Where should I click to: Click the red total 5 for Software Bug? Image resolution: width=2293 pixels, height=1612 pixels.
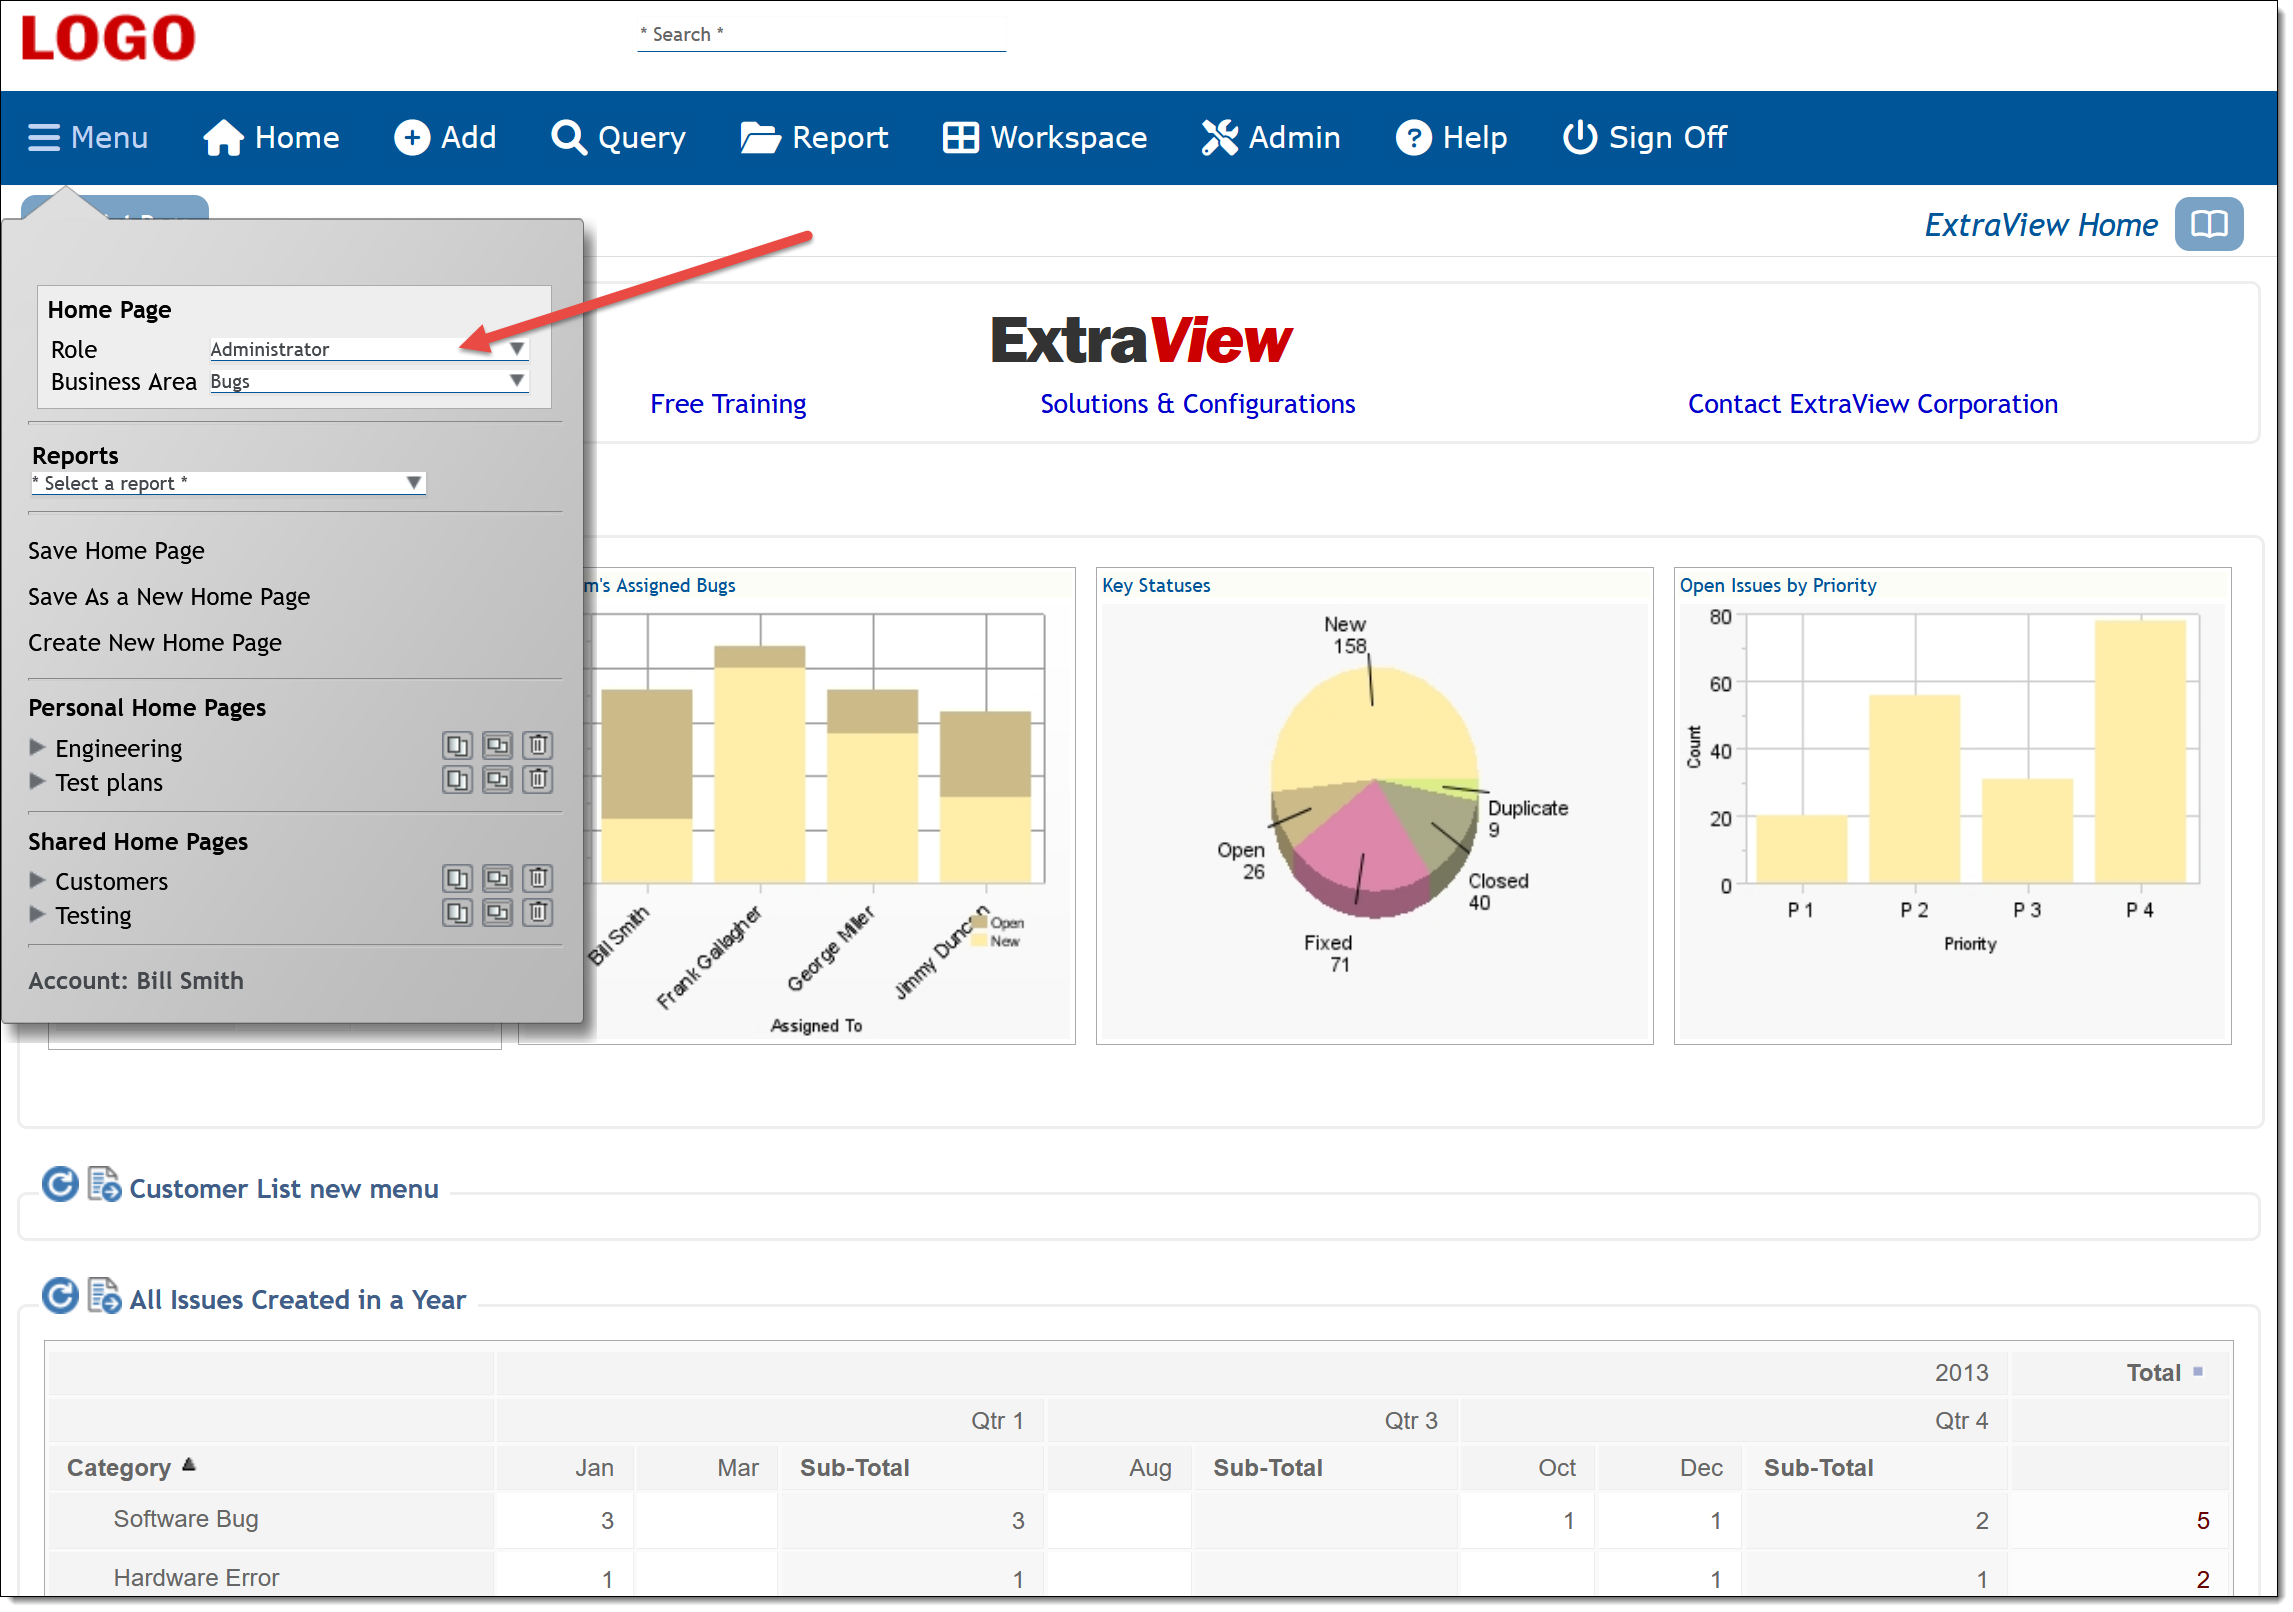(x=2202, y=1521)
